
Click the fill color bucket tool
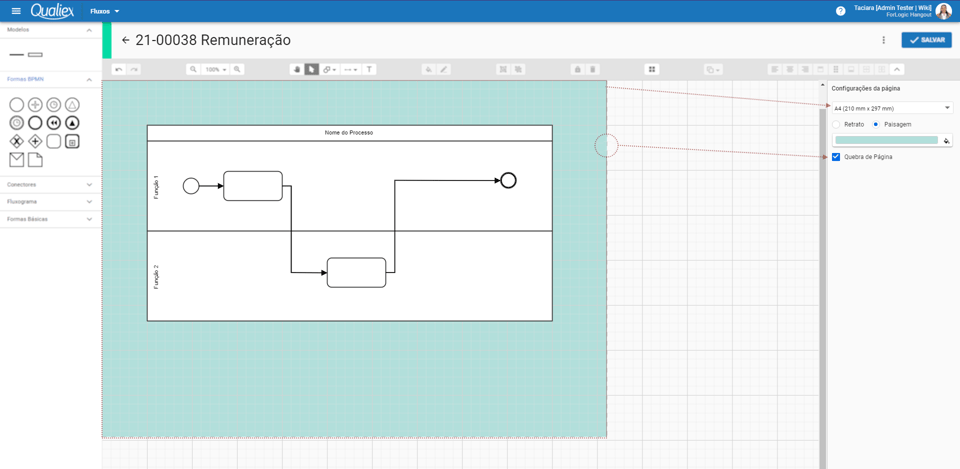point(429,70)
